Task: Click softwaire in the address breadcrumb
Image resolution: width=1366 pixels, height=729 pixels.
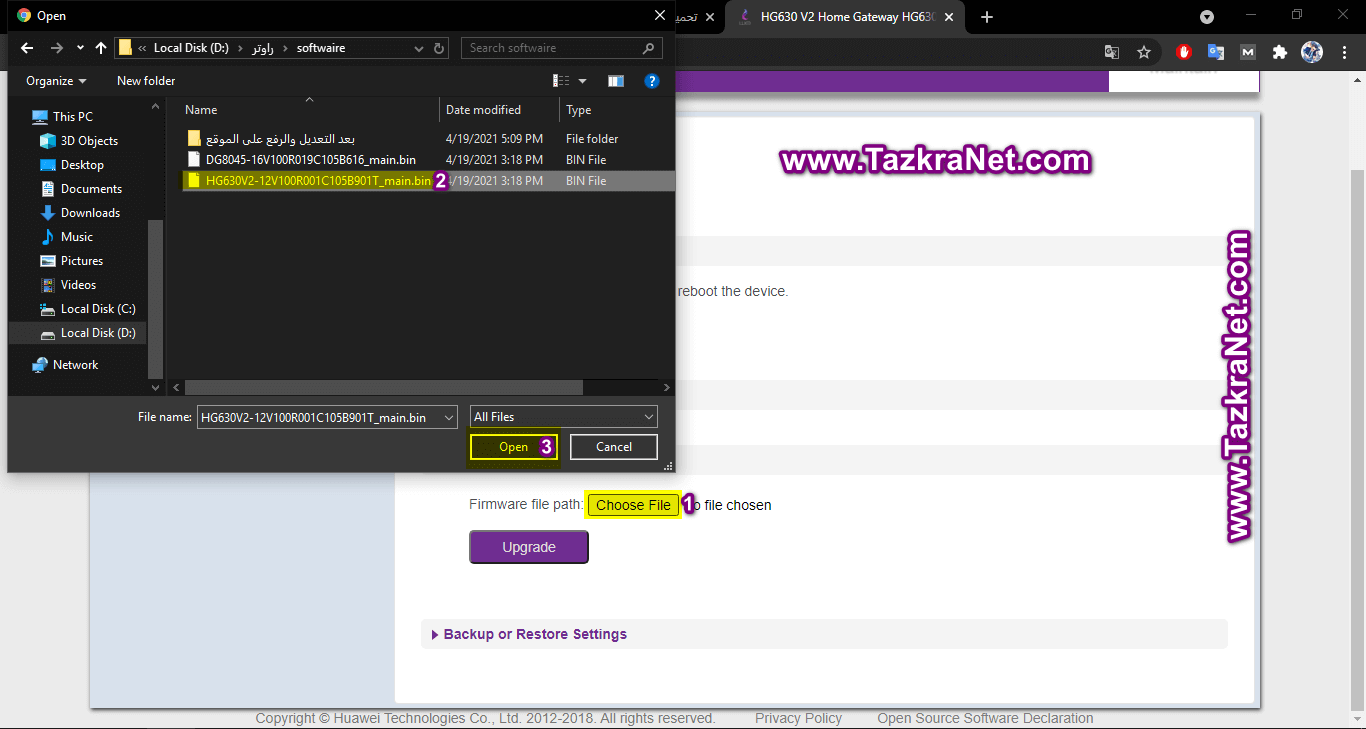Action: pos(321,48)
